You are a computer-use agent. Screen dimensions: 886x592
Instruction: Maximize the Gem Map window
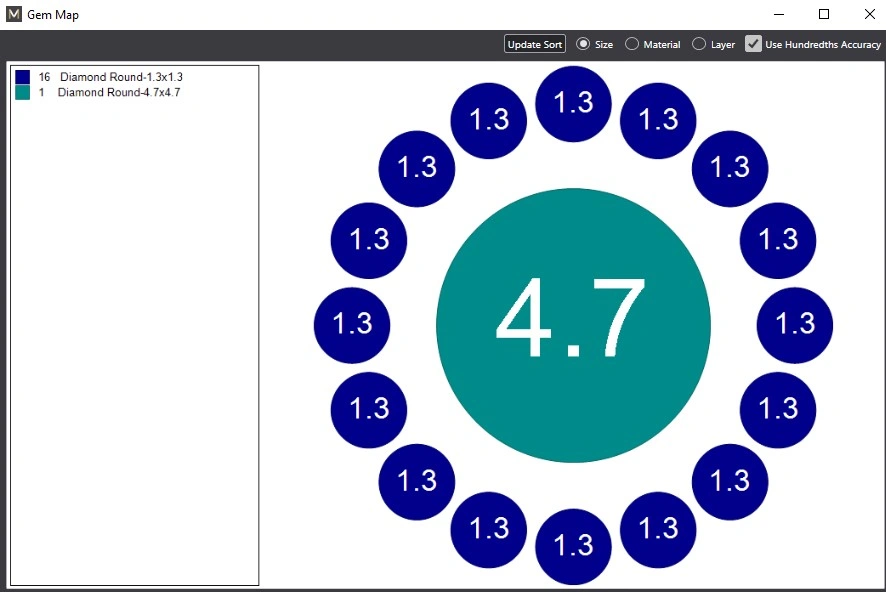pos(824,15)
